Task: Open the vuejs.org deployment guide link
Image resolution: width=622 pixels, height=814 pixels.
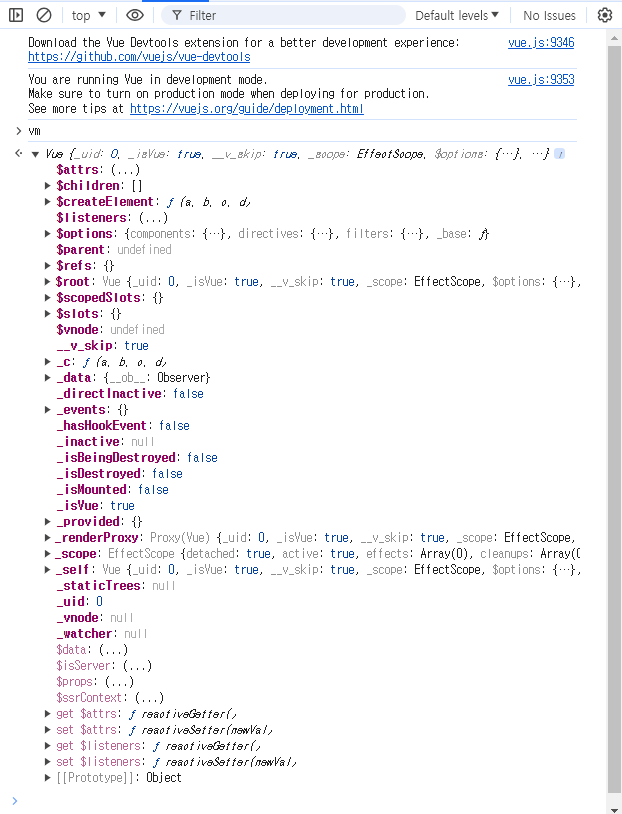Action: click(x=247, y=108)
